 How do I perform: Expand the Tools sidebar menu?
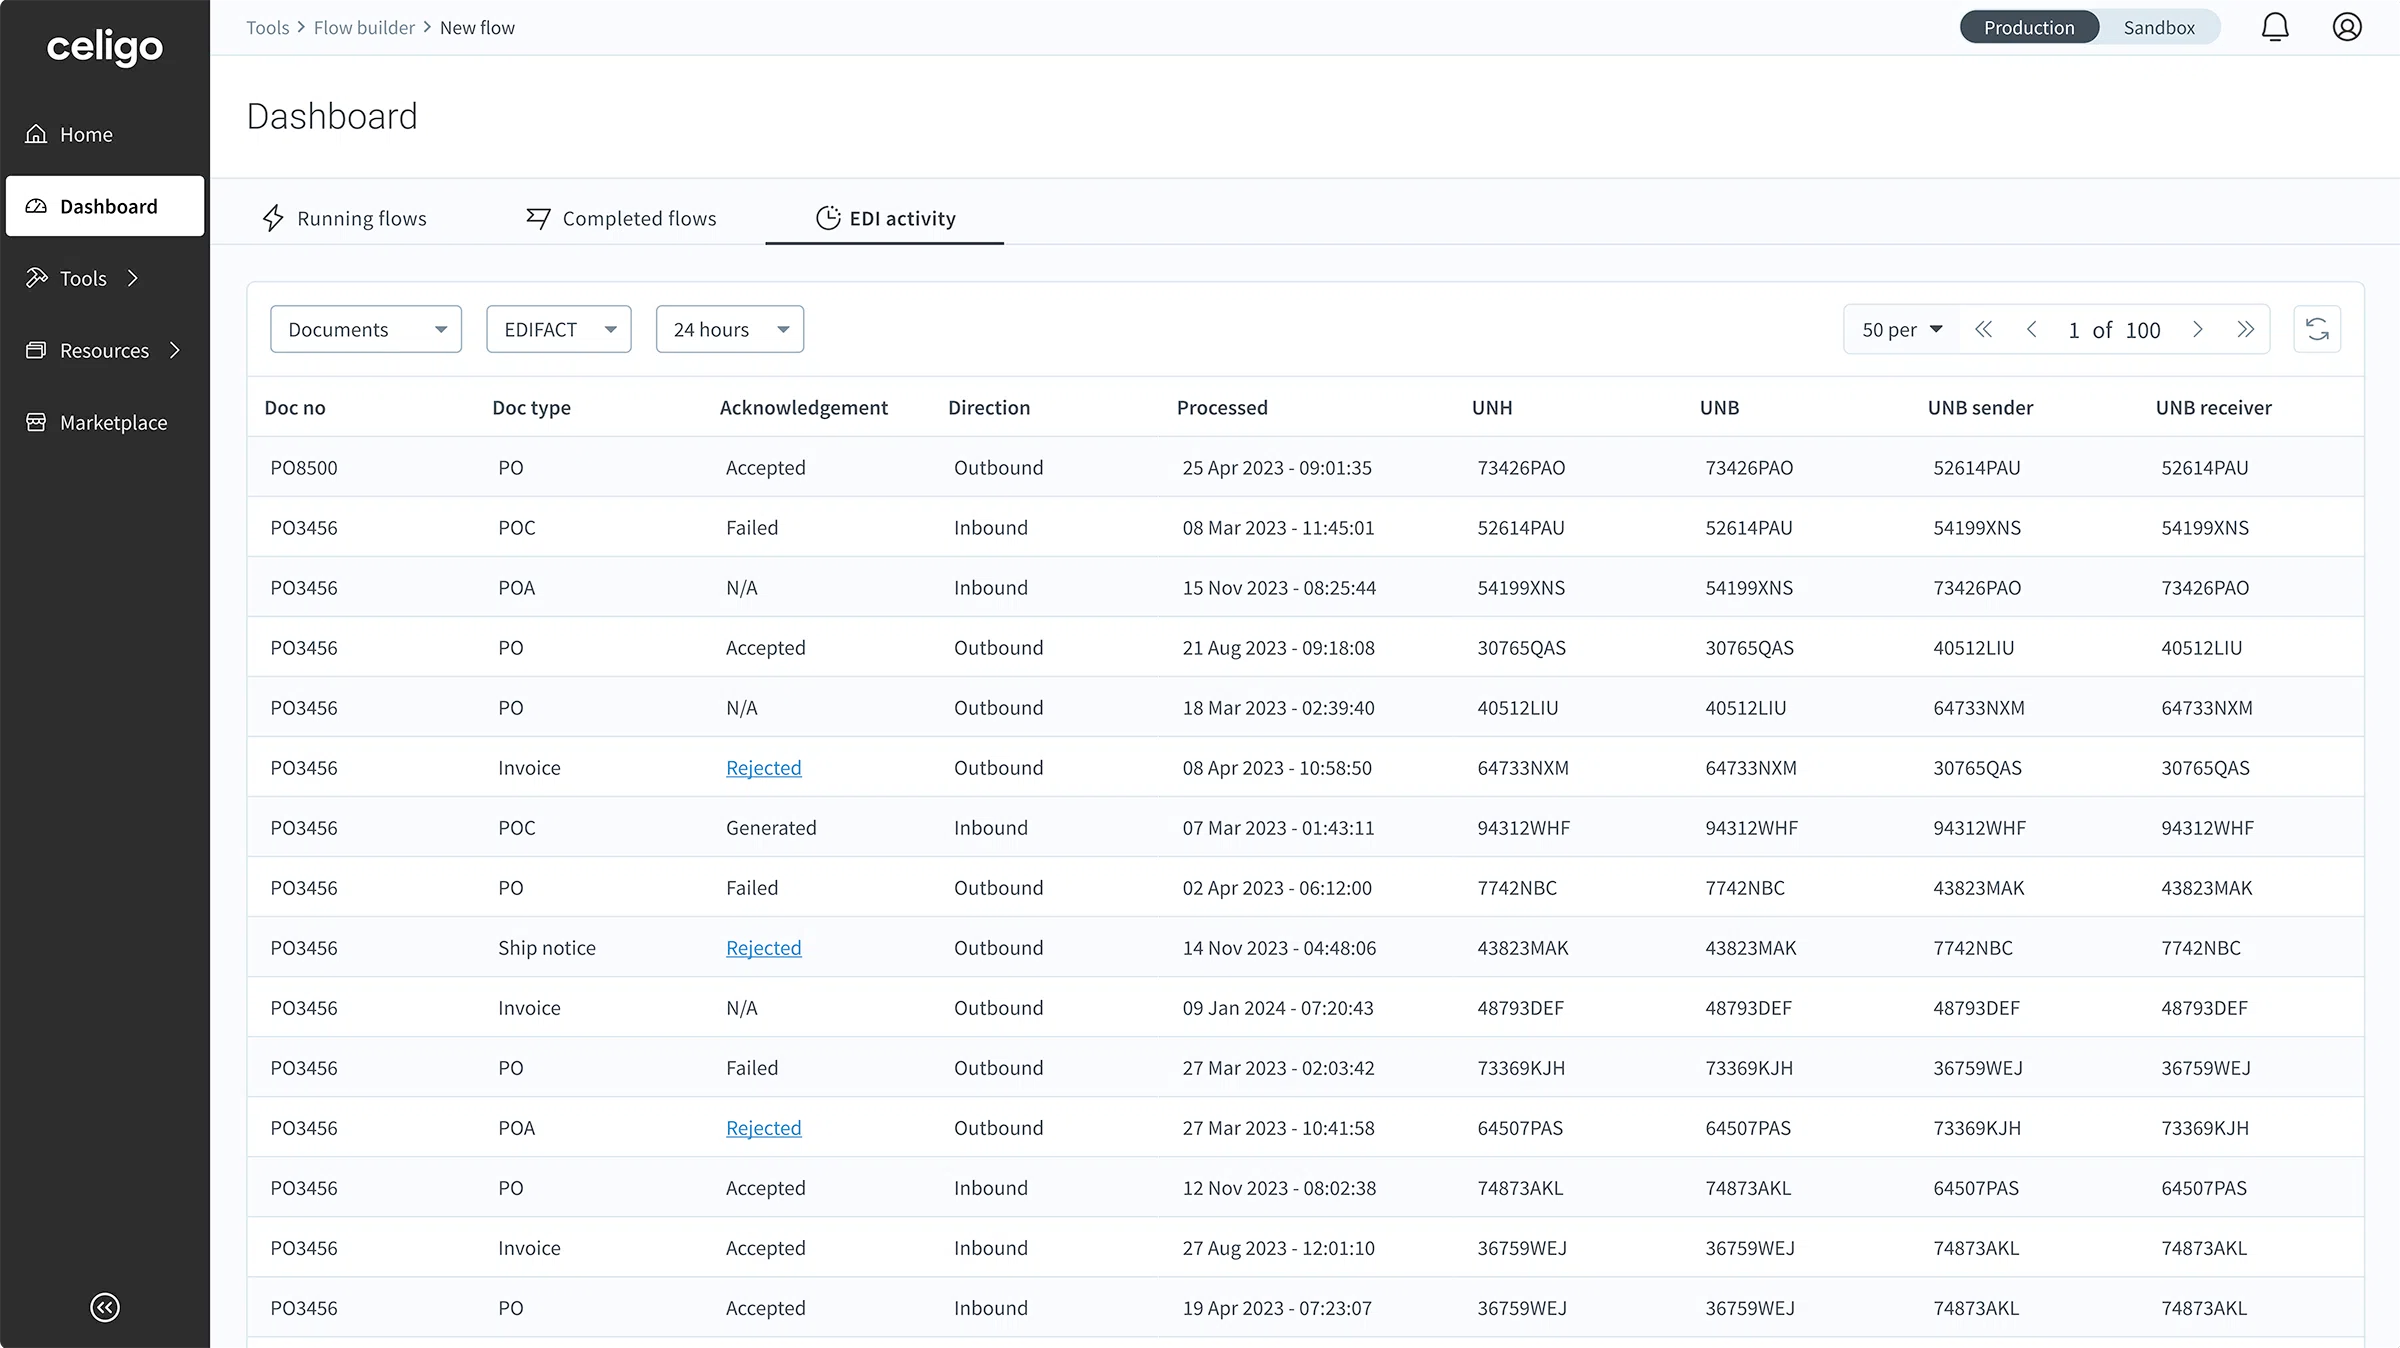click(83, 278)
